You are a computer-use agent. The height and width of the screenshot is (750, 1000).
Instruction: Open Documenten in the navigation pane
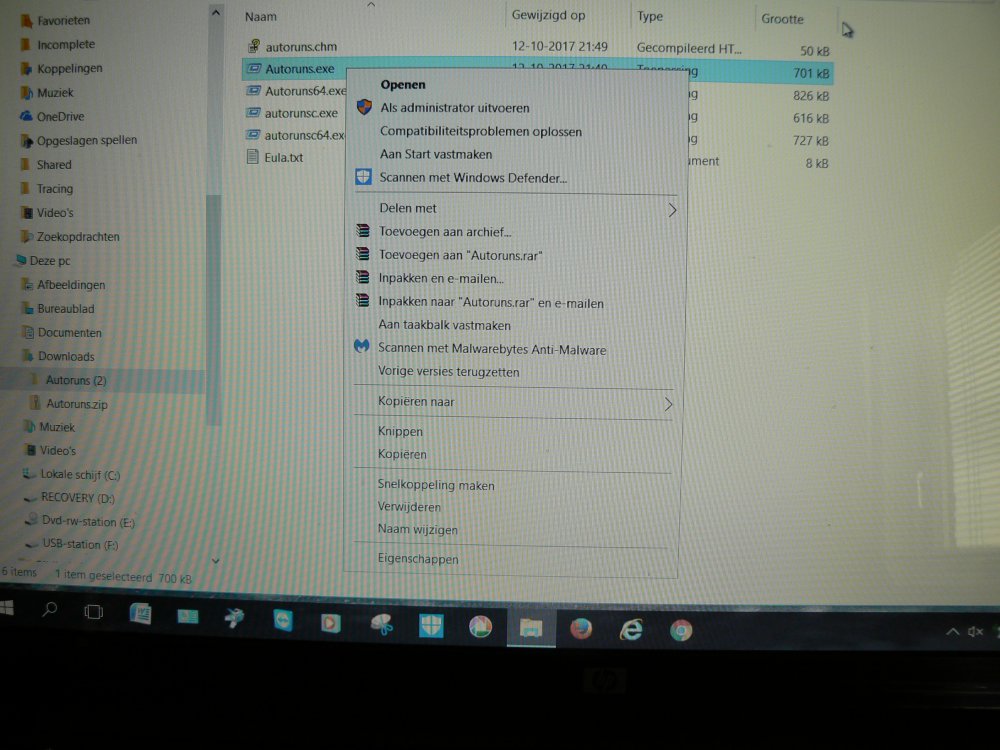(x=70, y=333)
